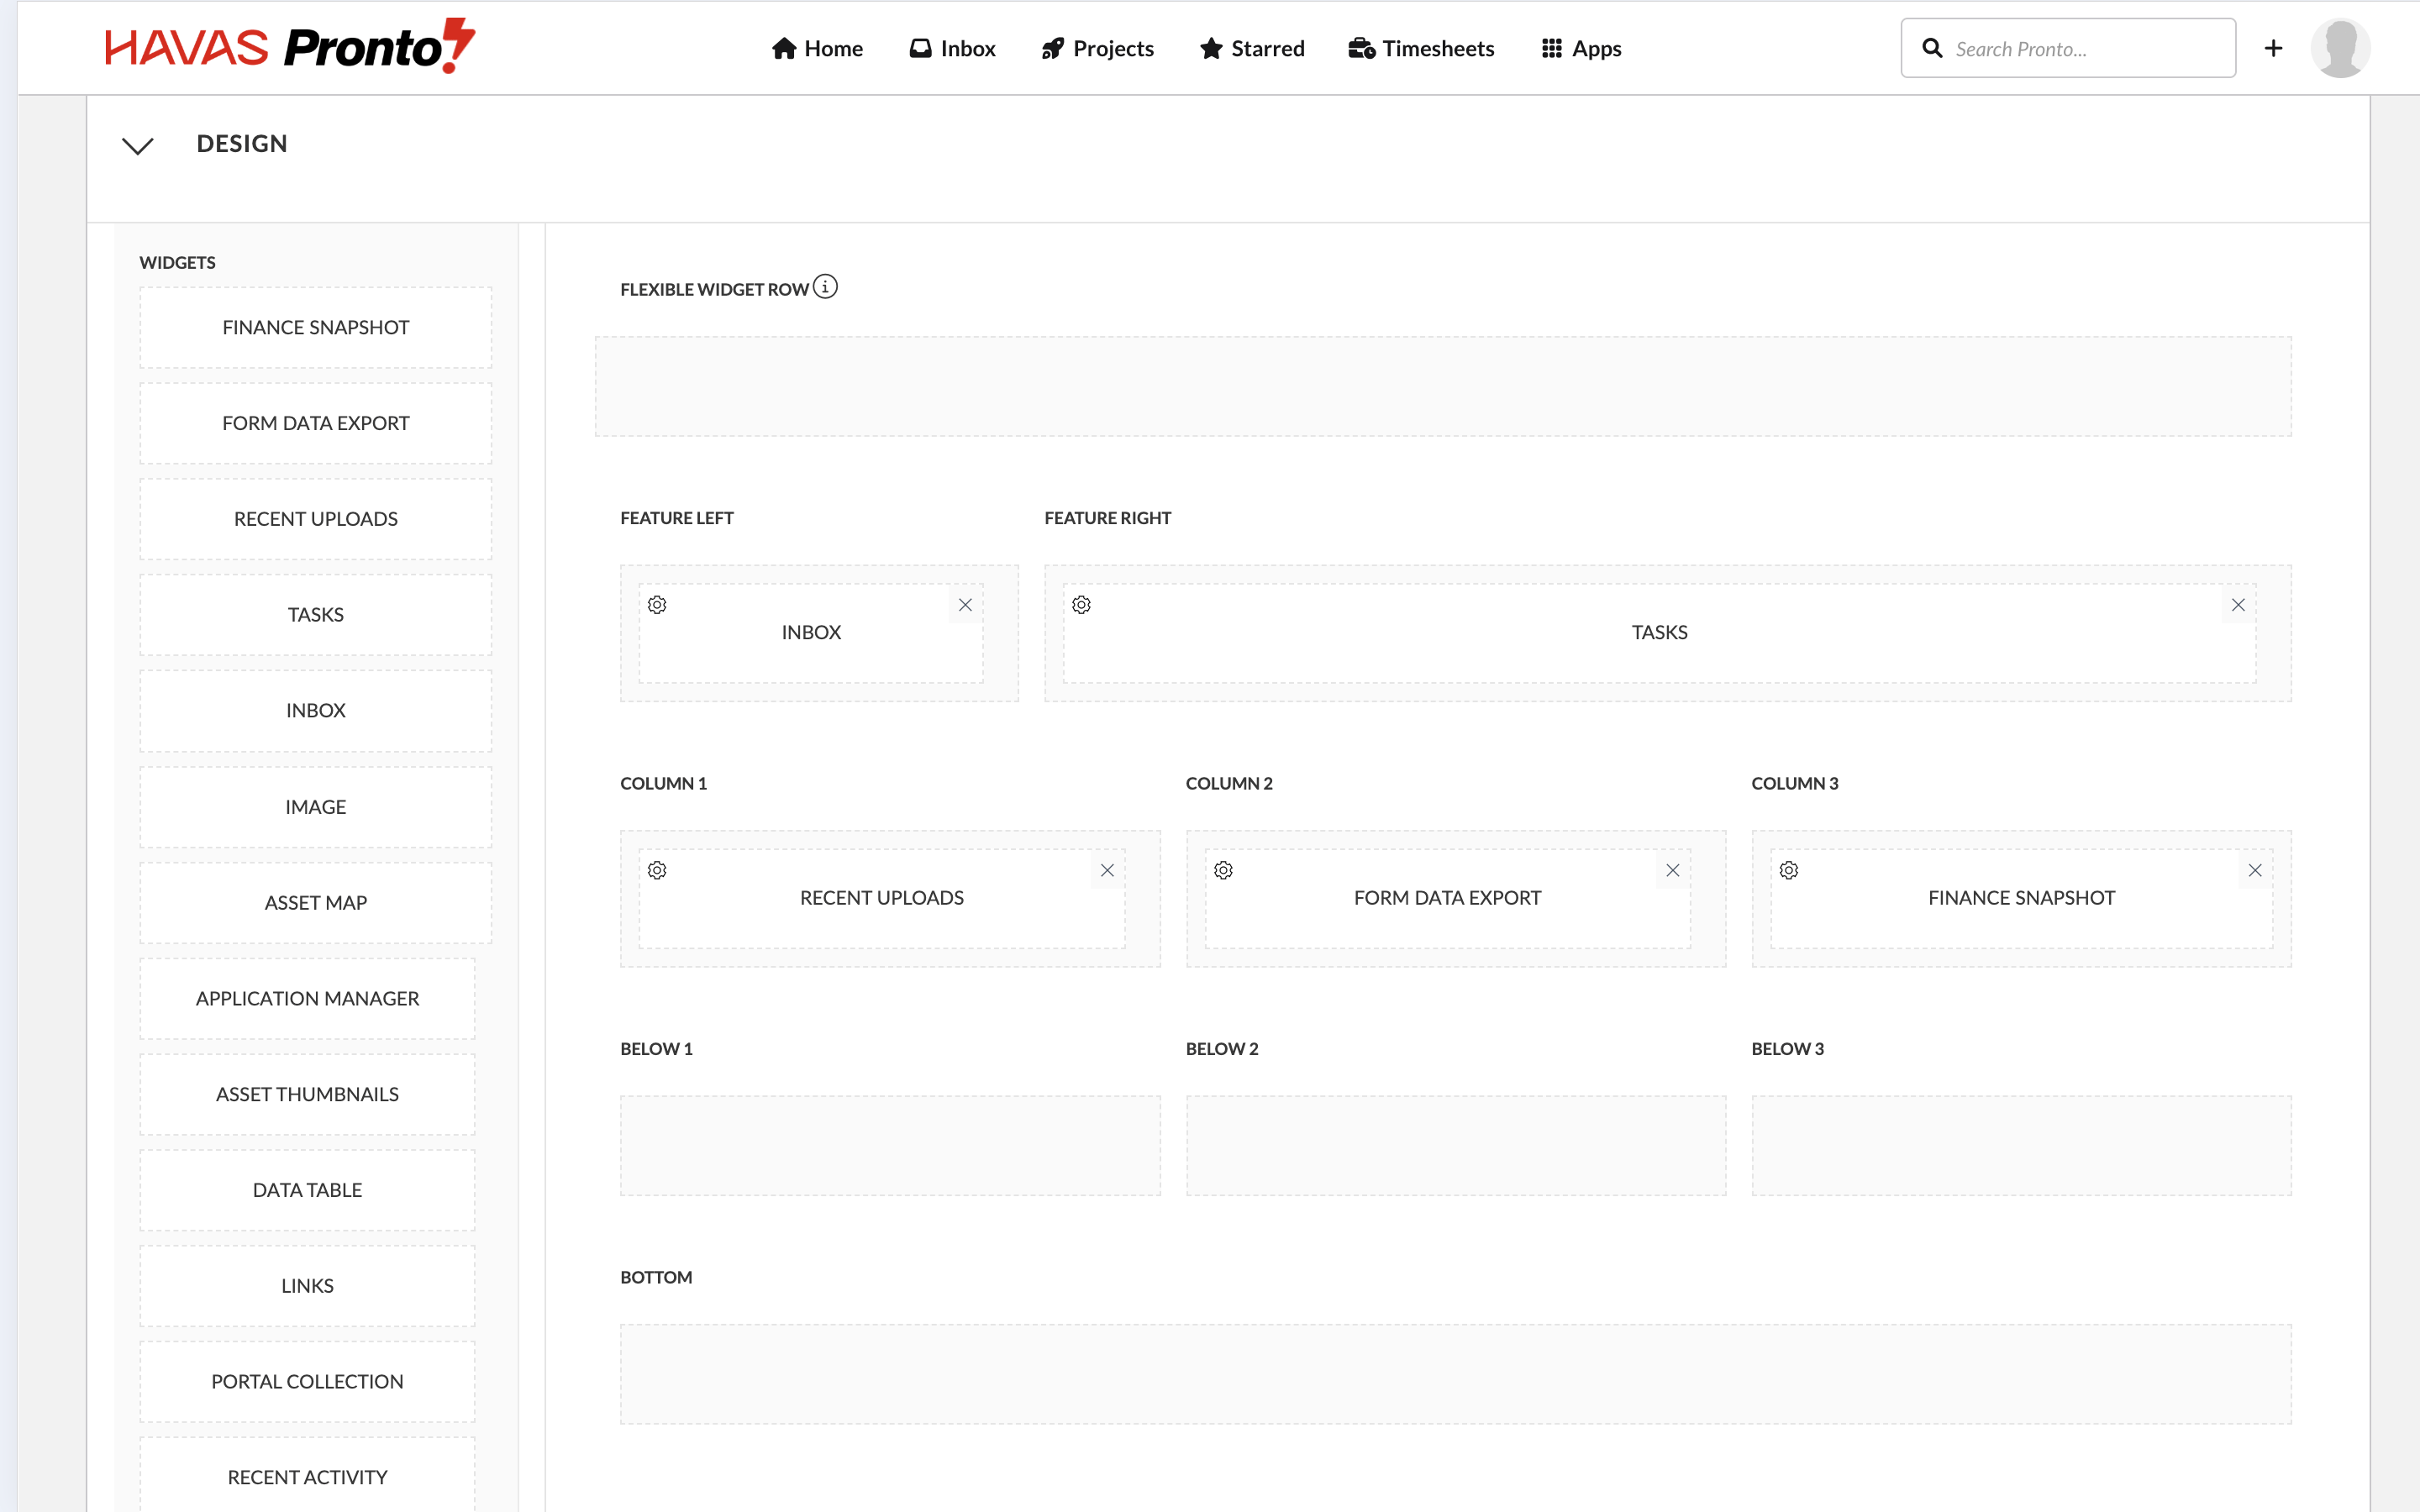Open Starred from the navigation bar
The width and height of the screenshot is (2420, 1512).
click(x=1252, y=48)
